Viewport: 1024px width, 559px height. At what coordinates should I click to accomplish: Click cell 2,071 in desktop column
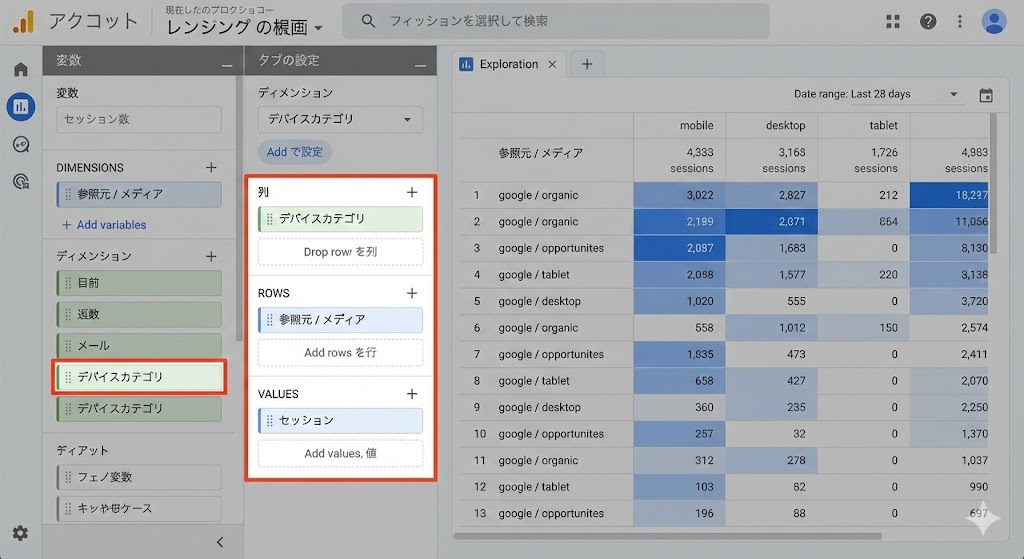click(771, 221)
